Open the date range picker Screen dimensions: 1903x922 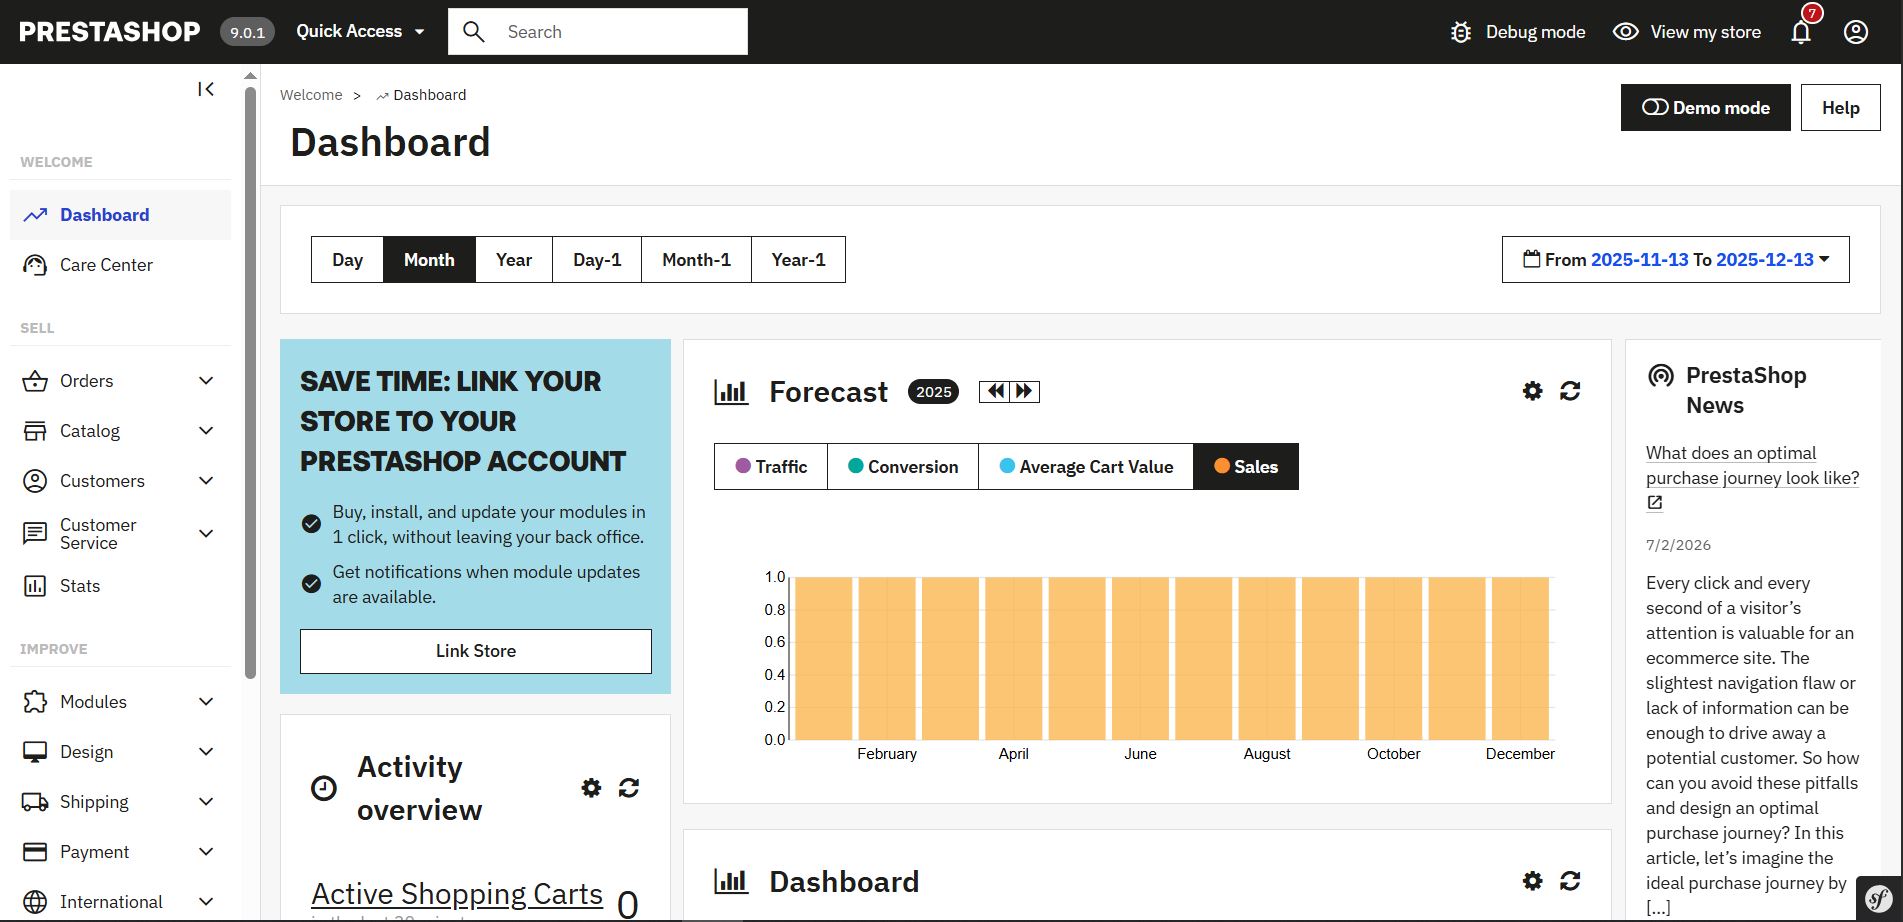coord(1676,260)
